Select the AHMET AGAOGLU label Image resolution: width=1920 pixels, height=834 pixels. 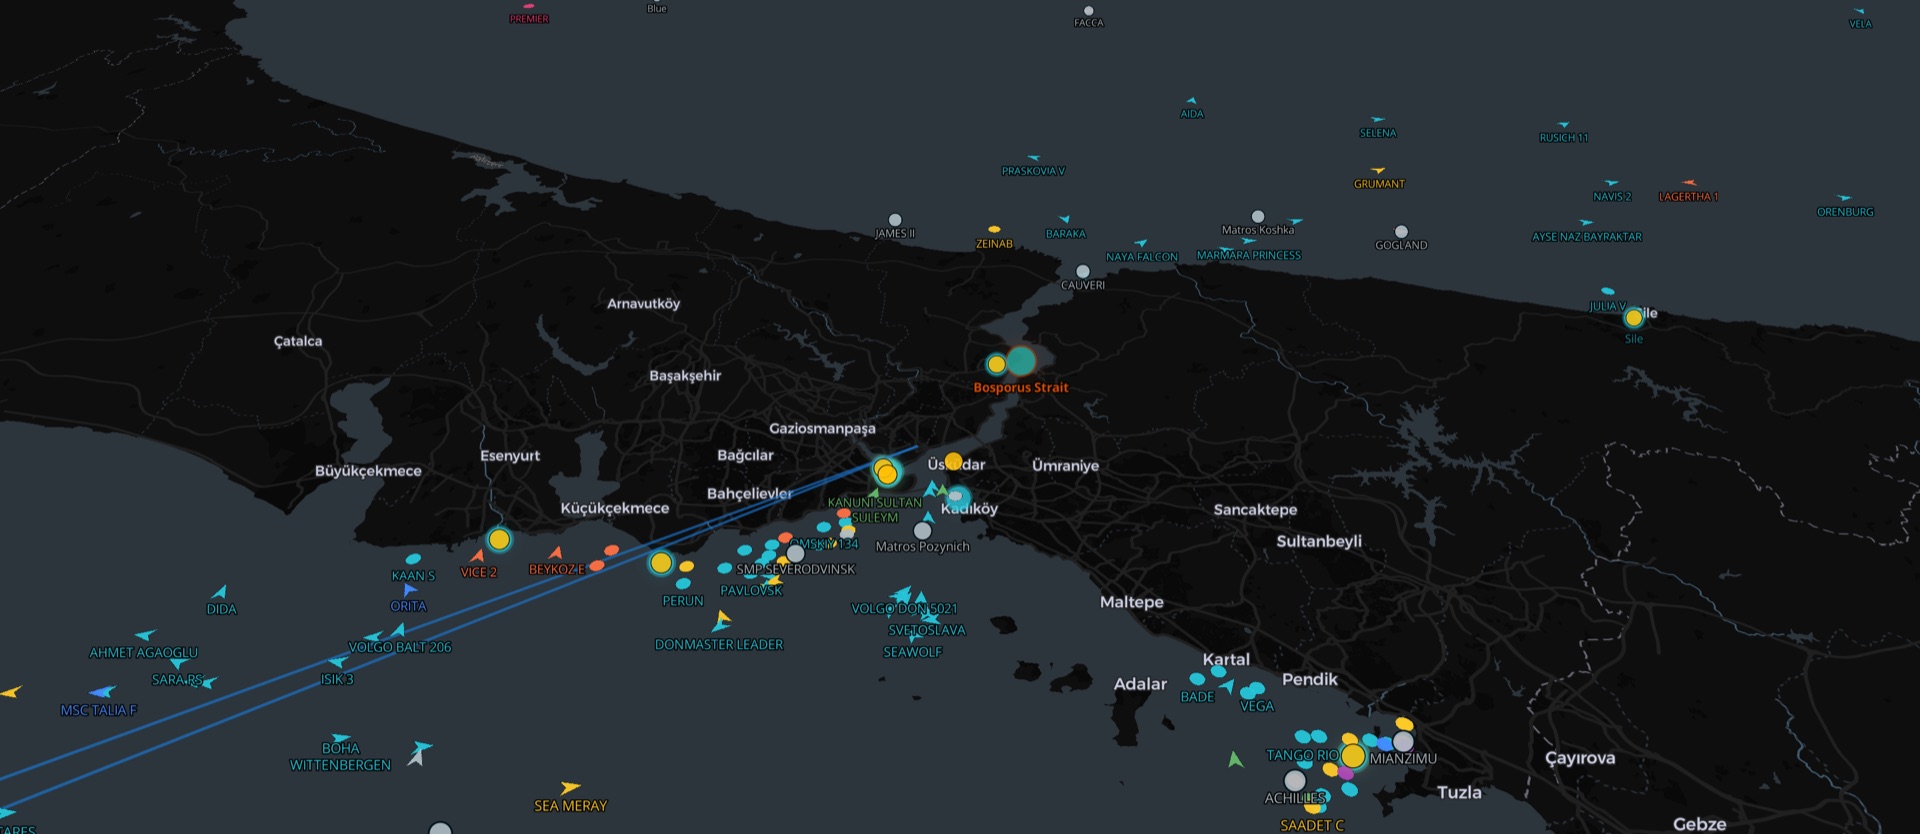pyautogui.click(x=144, y=653)
